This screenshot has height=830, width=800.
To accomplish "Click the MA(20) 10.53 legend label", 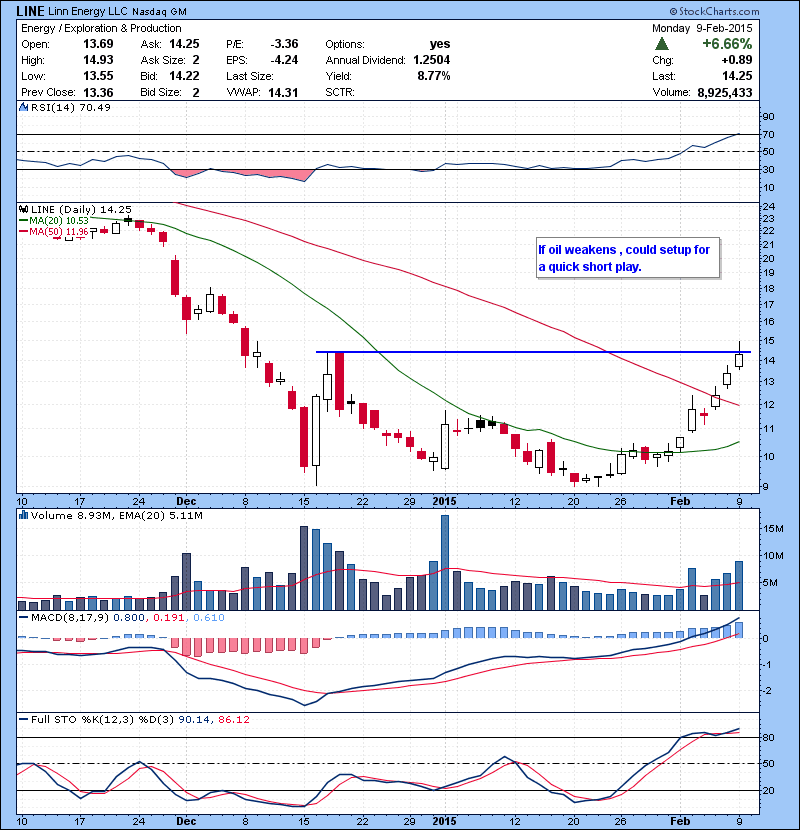I will [x=58, y=221].
